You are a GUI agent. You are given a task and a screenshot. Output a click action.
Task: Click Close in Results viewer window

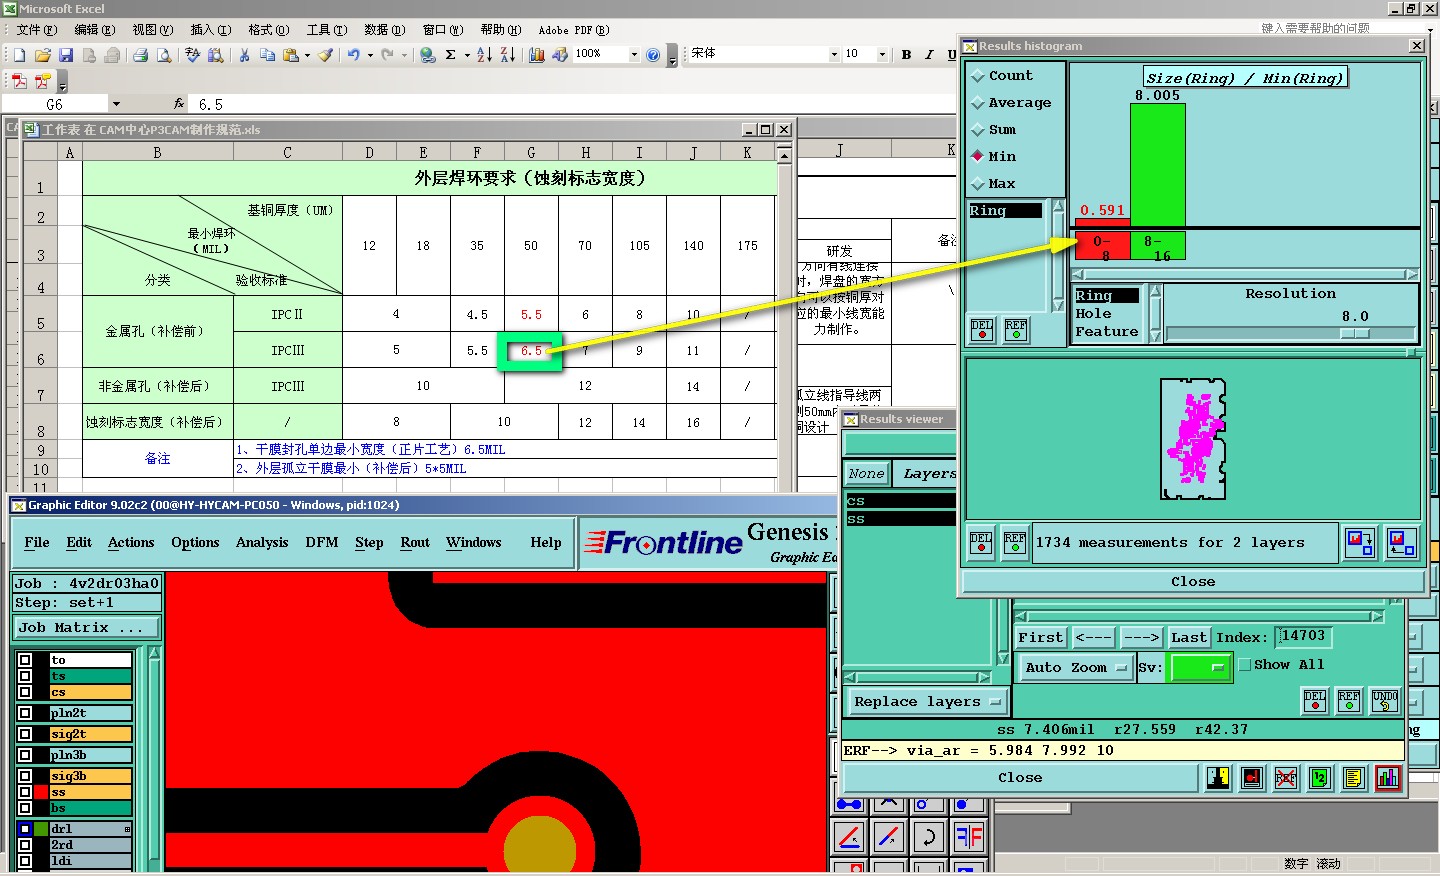pyautogui.click(x=1020, y=778)
